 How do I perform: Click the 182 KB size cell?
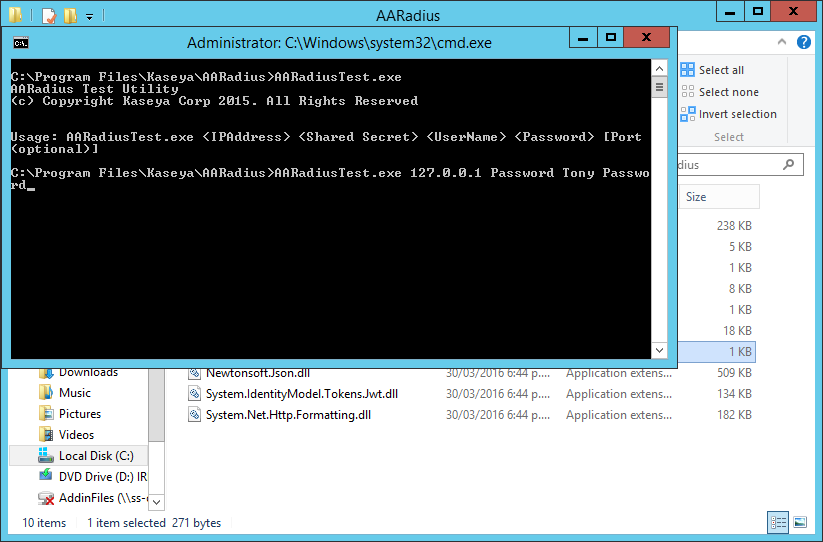[x=734, y=415]
